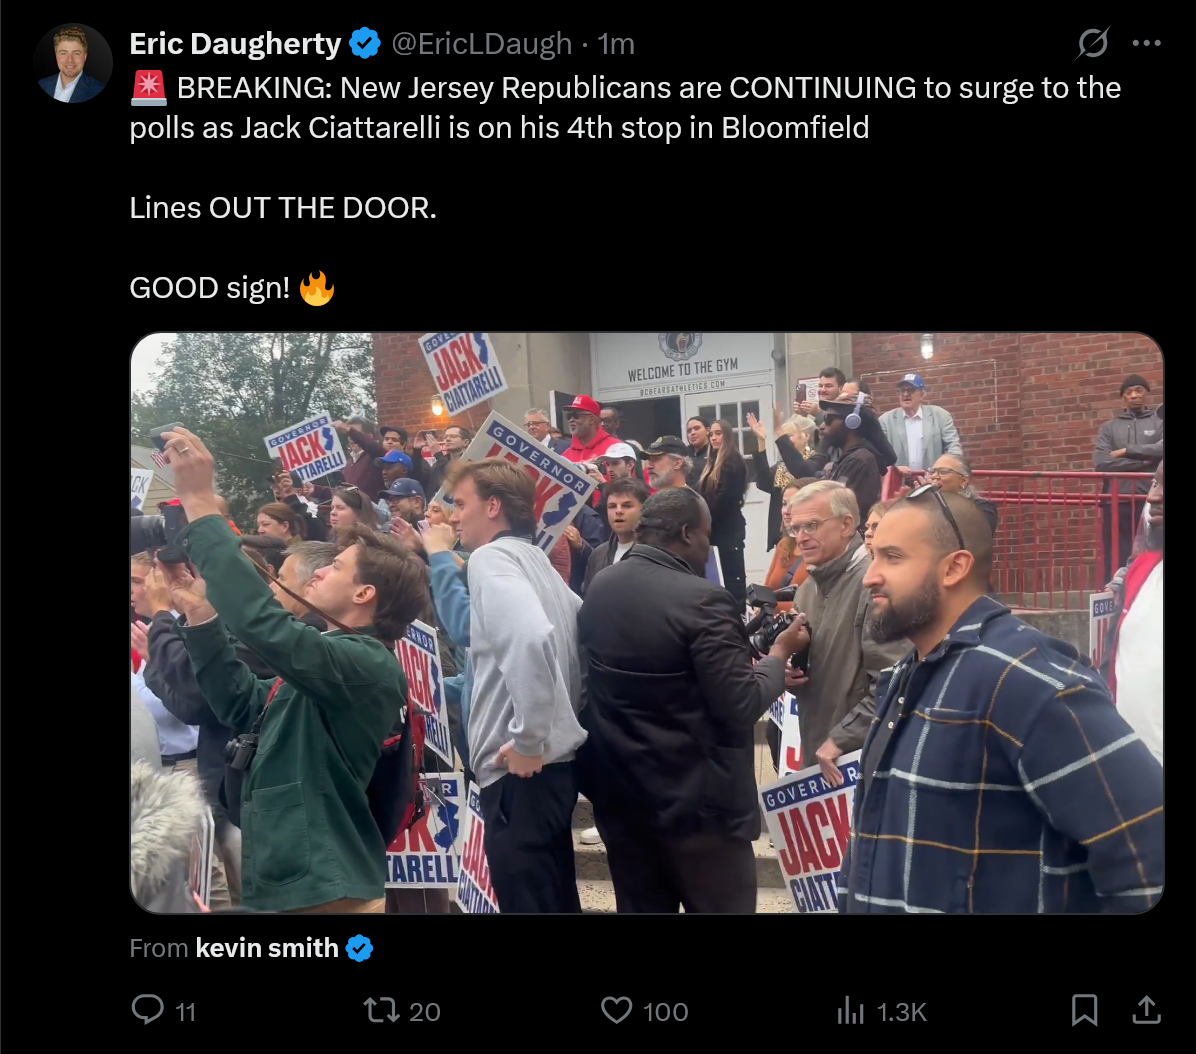1196x1054 pixels.
Task: Click the 20 reposts count
Action: 425,1012
